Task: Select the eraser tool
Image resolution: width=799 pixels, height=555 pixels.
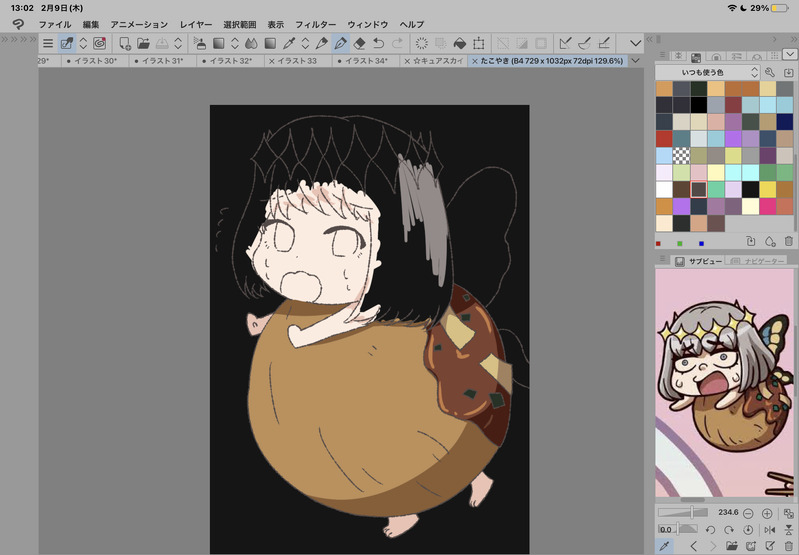Action: 359,43
